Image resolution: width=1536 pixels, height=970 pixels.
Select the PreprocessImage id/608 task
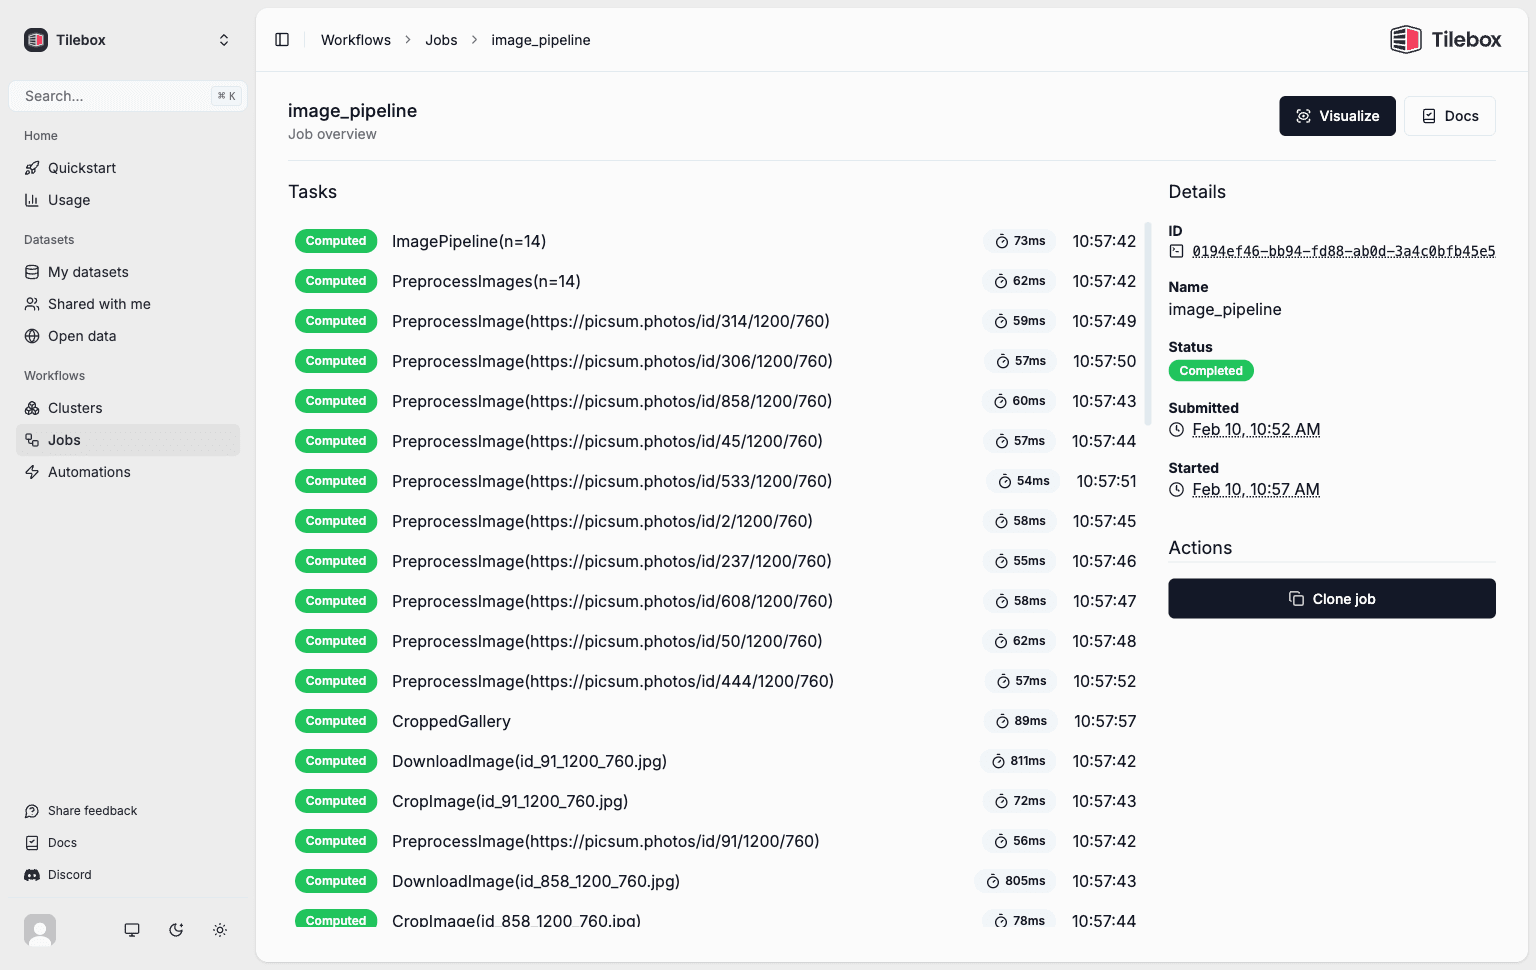612,601
